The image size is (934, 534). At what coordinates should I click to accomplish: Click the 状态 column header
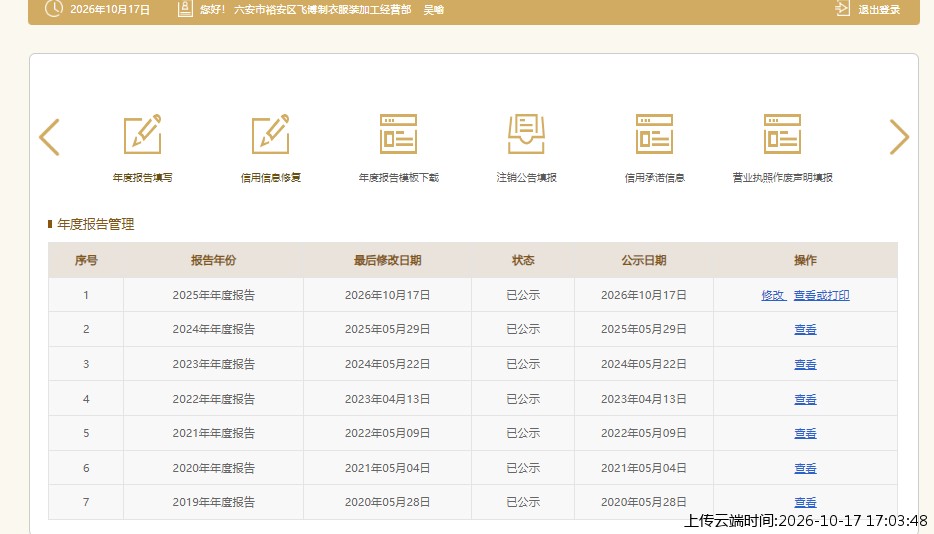tap(523, 260)
